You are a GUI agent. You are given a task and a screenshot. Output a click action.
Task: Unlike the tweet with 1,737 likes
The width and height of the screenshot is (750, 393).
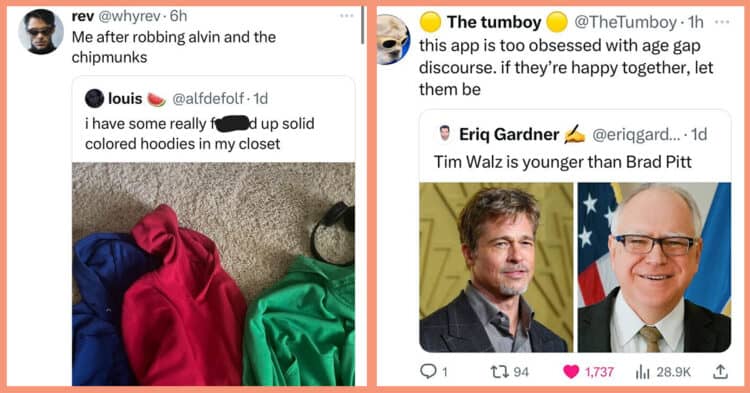(571, 371)
